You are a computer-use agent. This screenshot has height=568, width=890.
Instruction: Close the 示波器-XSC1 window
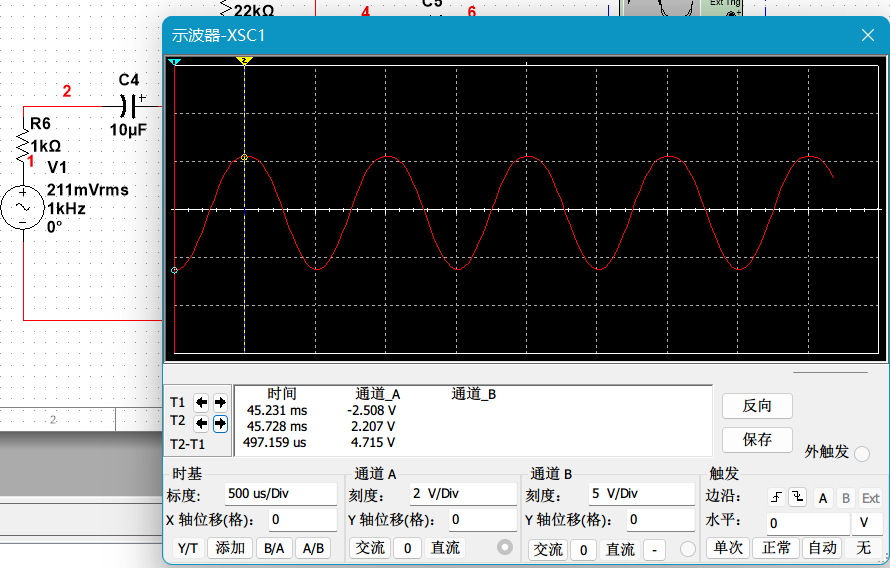(867, 35)
